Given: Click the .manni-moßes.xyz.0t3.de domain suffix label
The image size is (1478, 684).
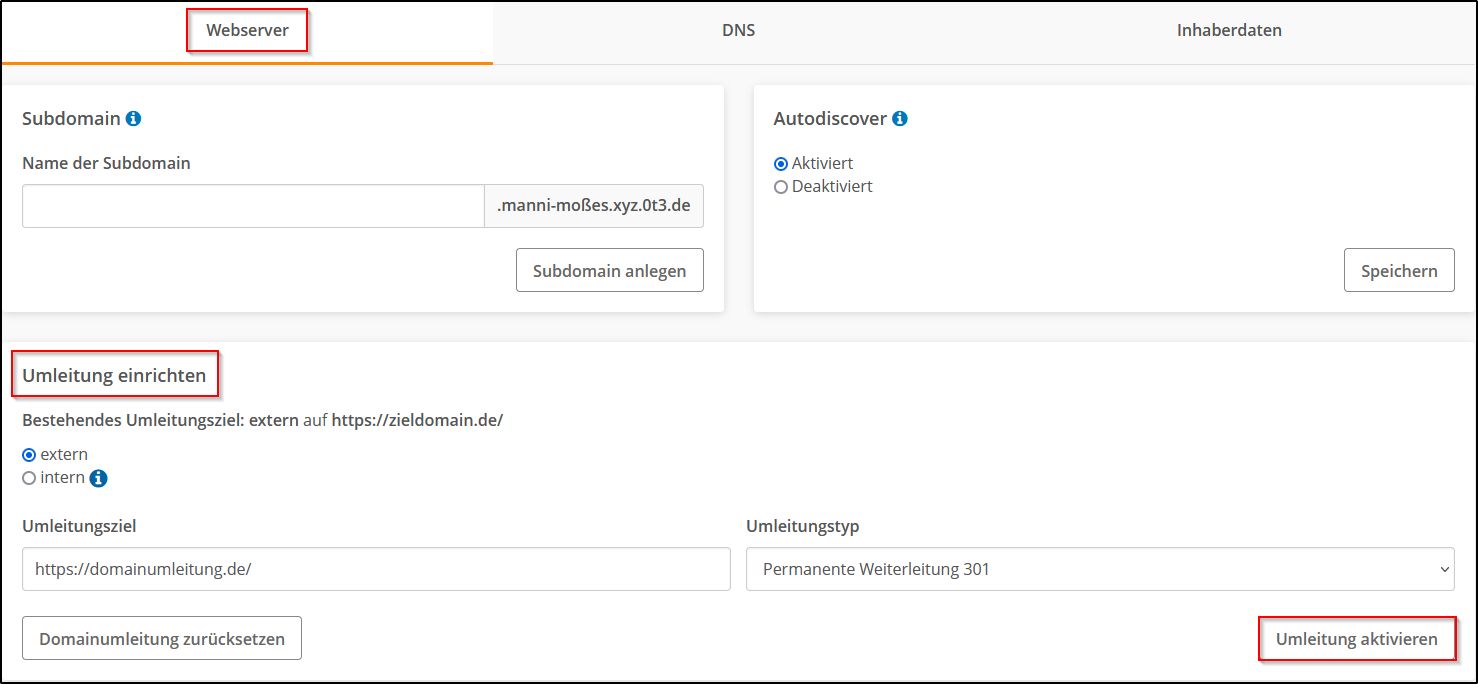Looking at the screenshot, I should tap(593, 205).
